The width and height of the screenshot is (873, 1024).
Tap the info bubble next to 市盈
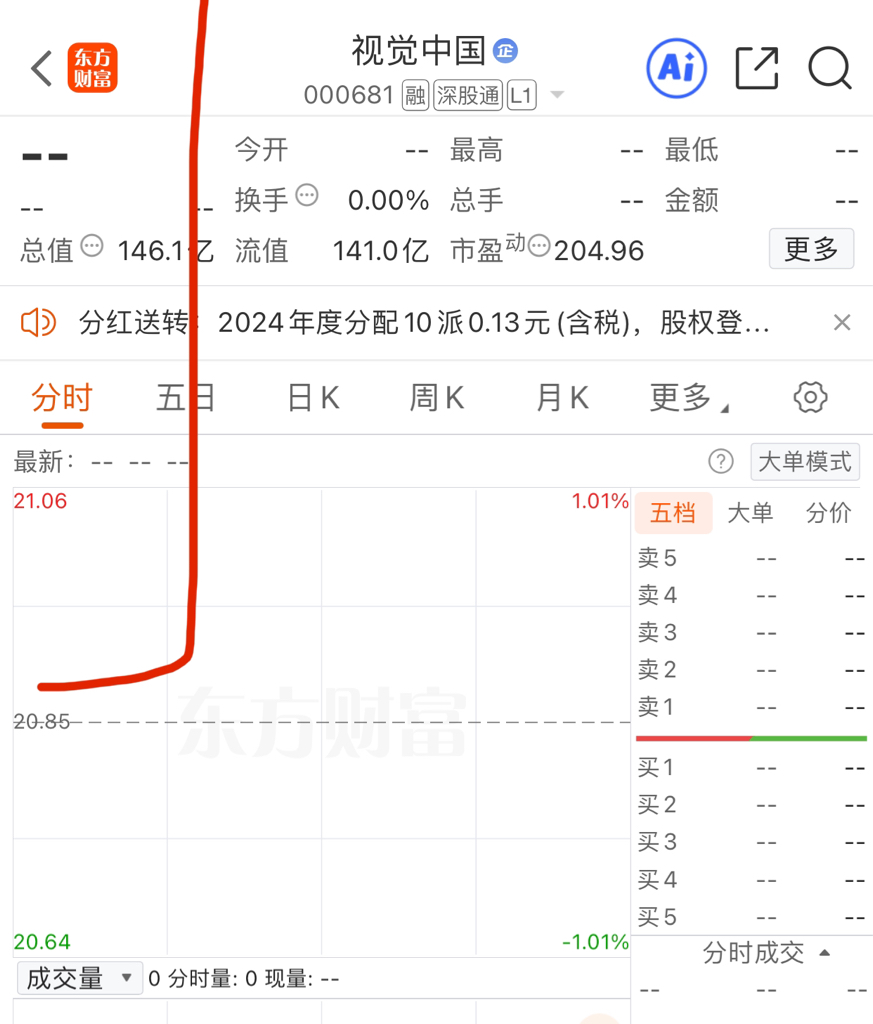539,246
